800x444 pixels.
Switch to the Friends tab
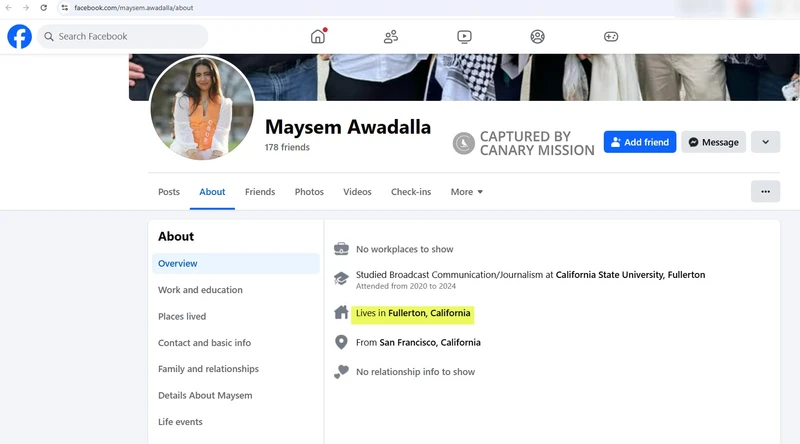click(260, 192)
